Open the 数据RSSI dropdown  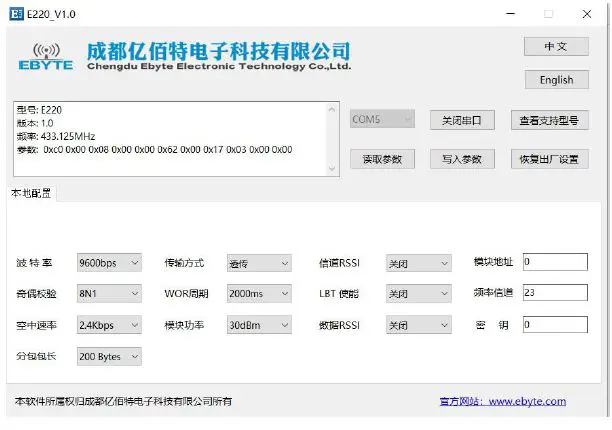tap(419, 325)
